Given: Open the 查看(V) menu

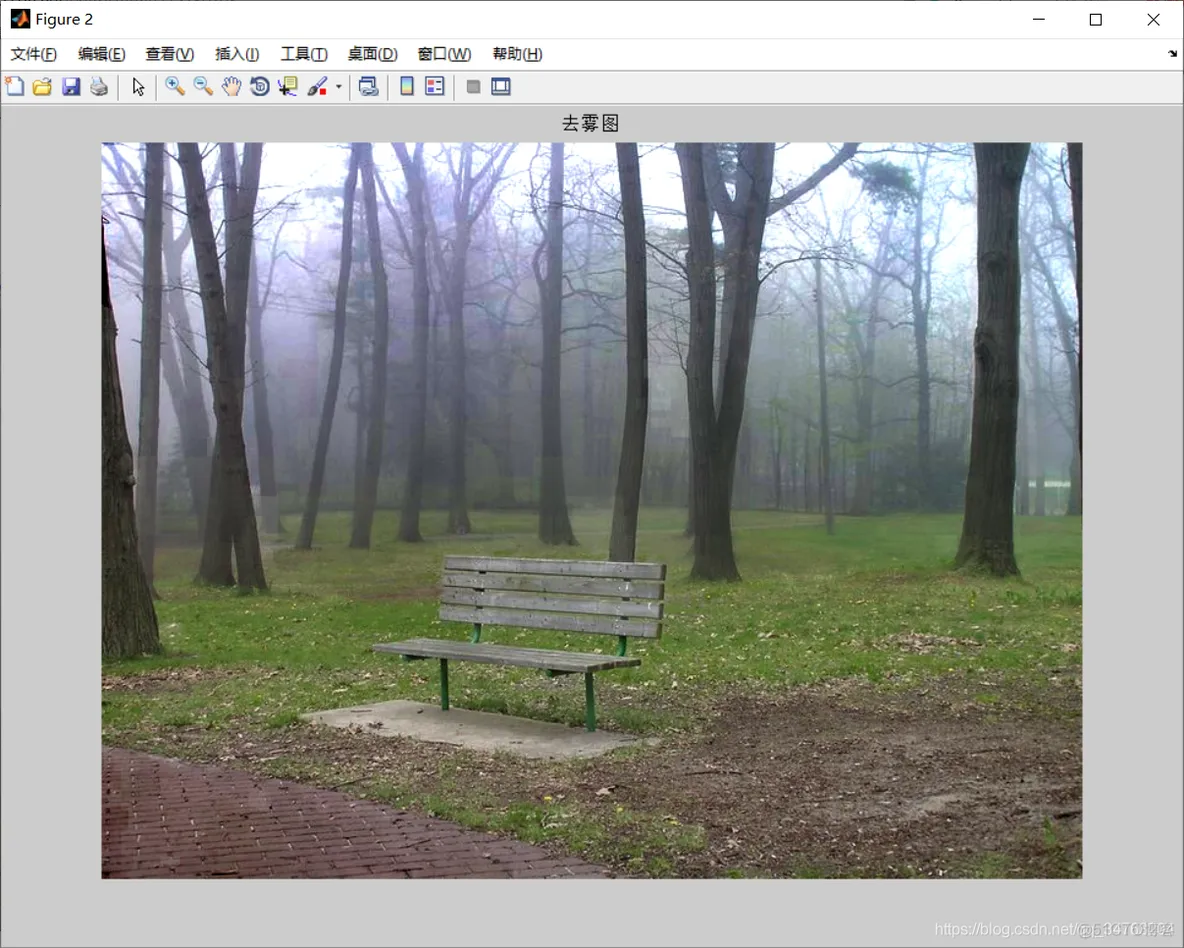Looking at the screenshot, I should pyautogui.click(x=169, y=54).
